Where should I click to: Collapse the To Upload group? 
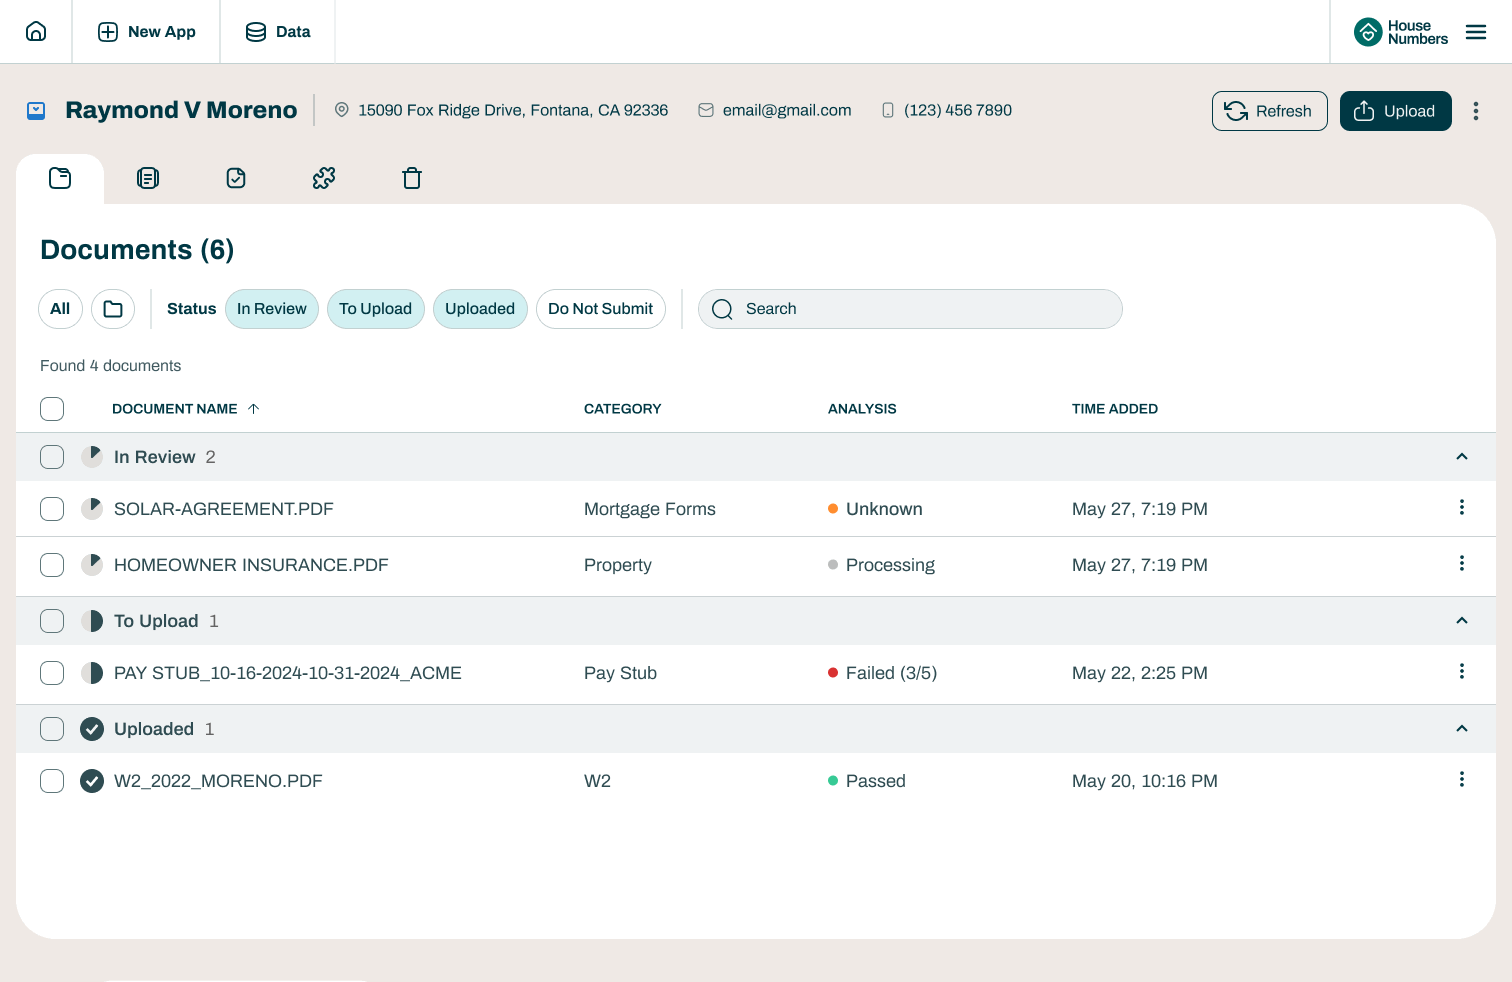(1461, 621)
